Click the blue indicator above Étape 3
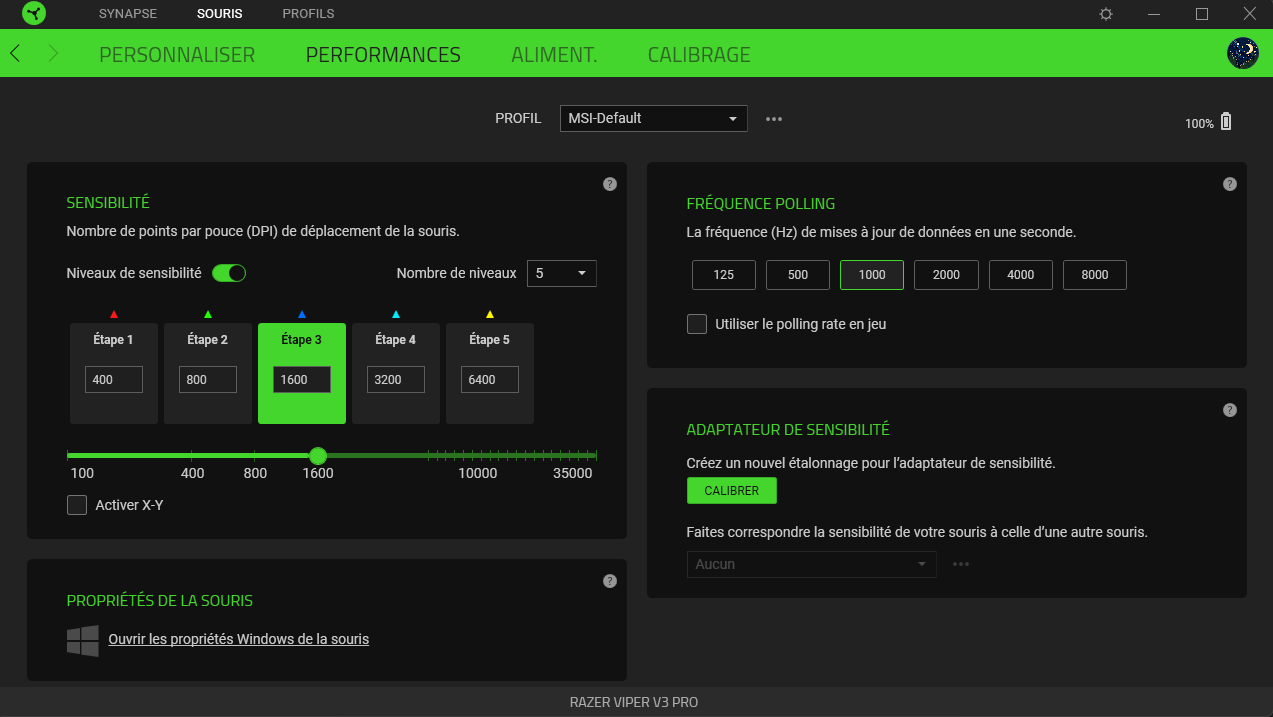1273x717 pixels. 302,314
